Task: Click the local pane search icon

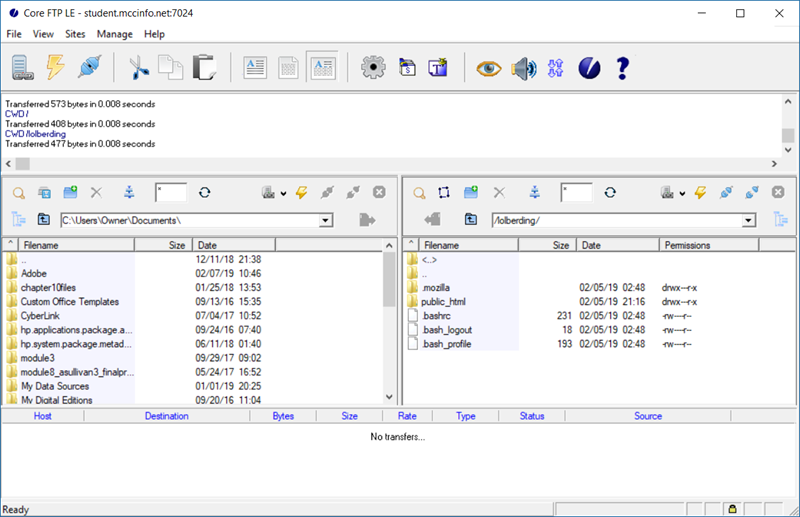Action: click(x=19, y=193)
